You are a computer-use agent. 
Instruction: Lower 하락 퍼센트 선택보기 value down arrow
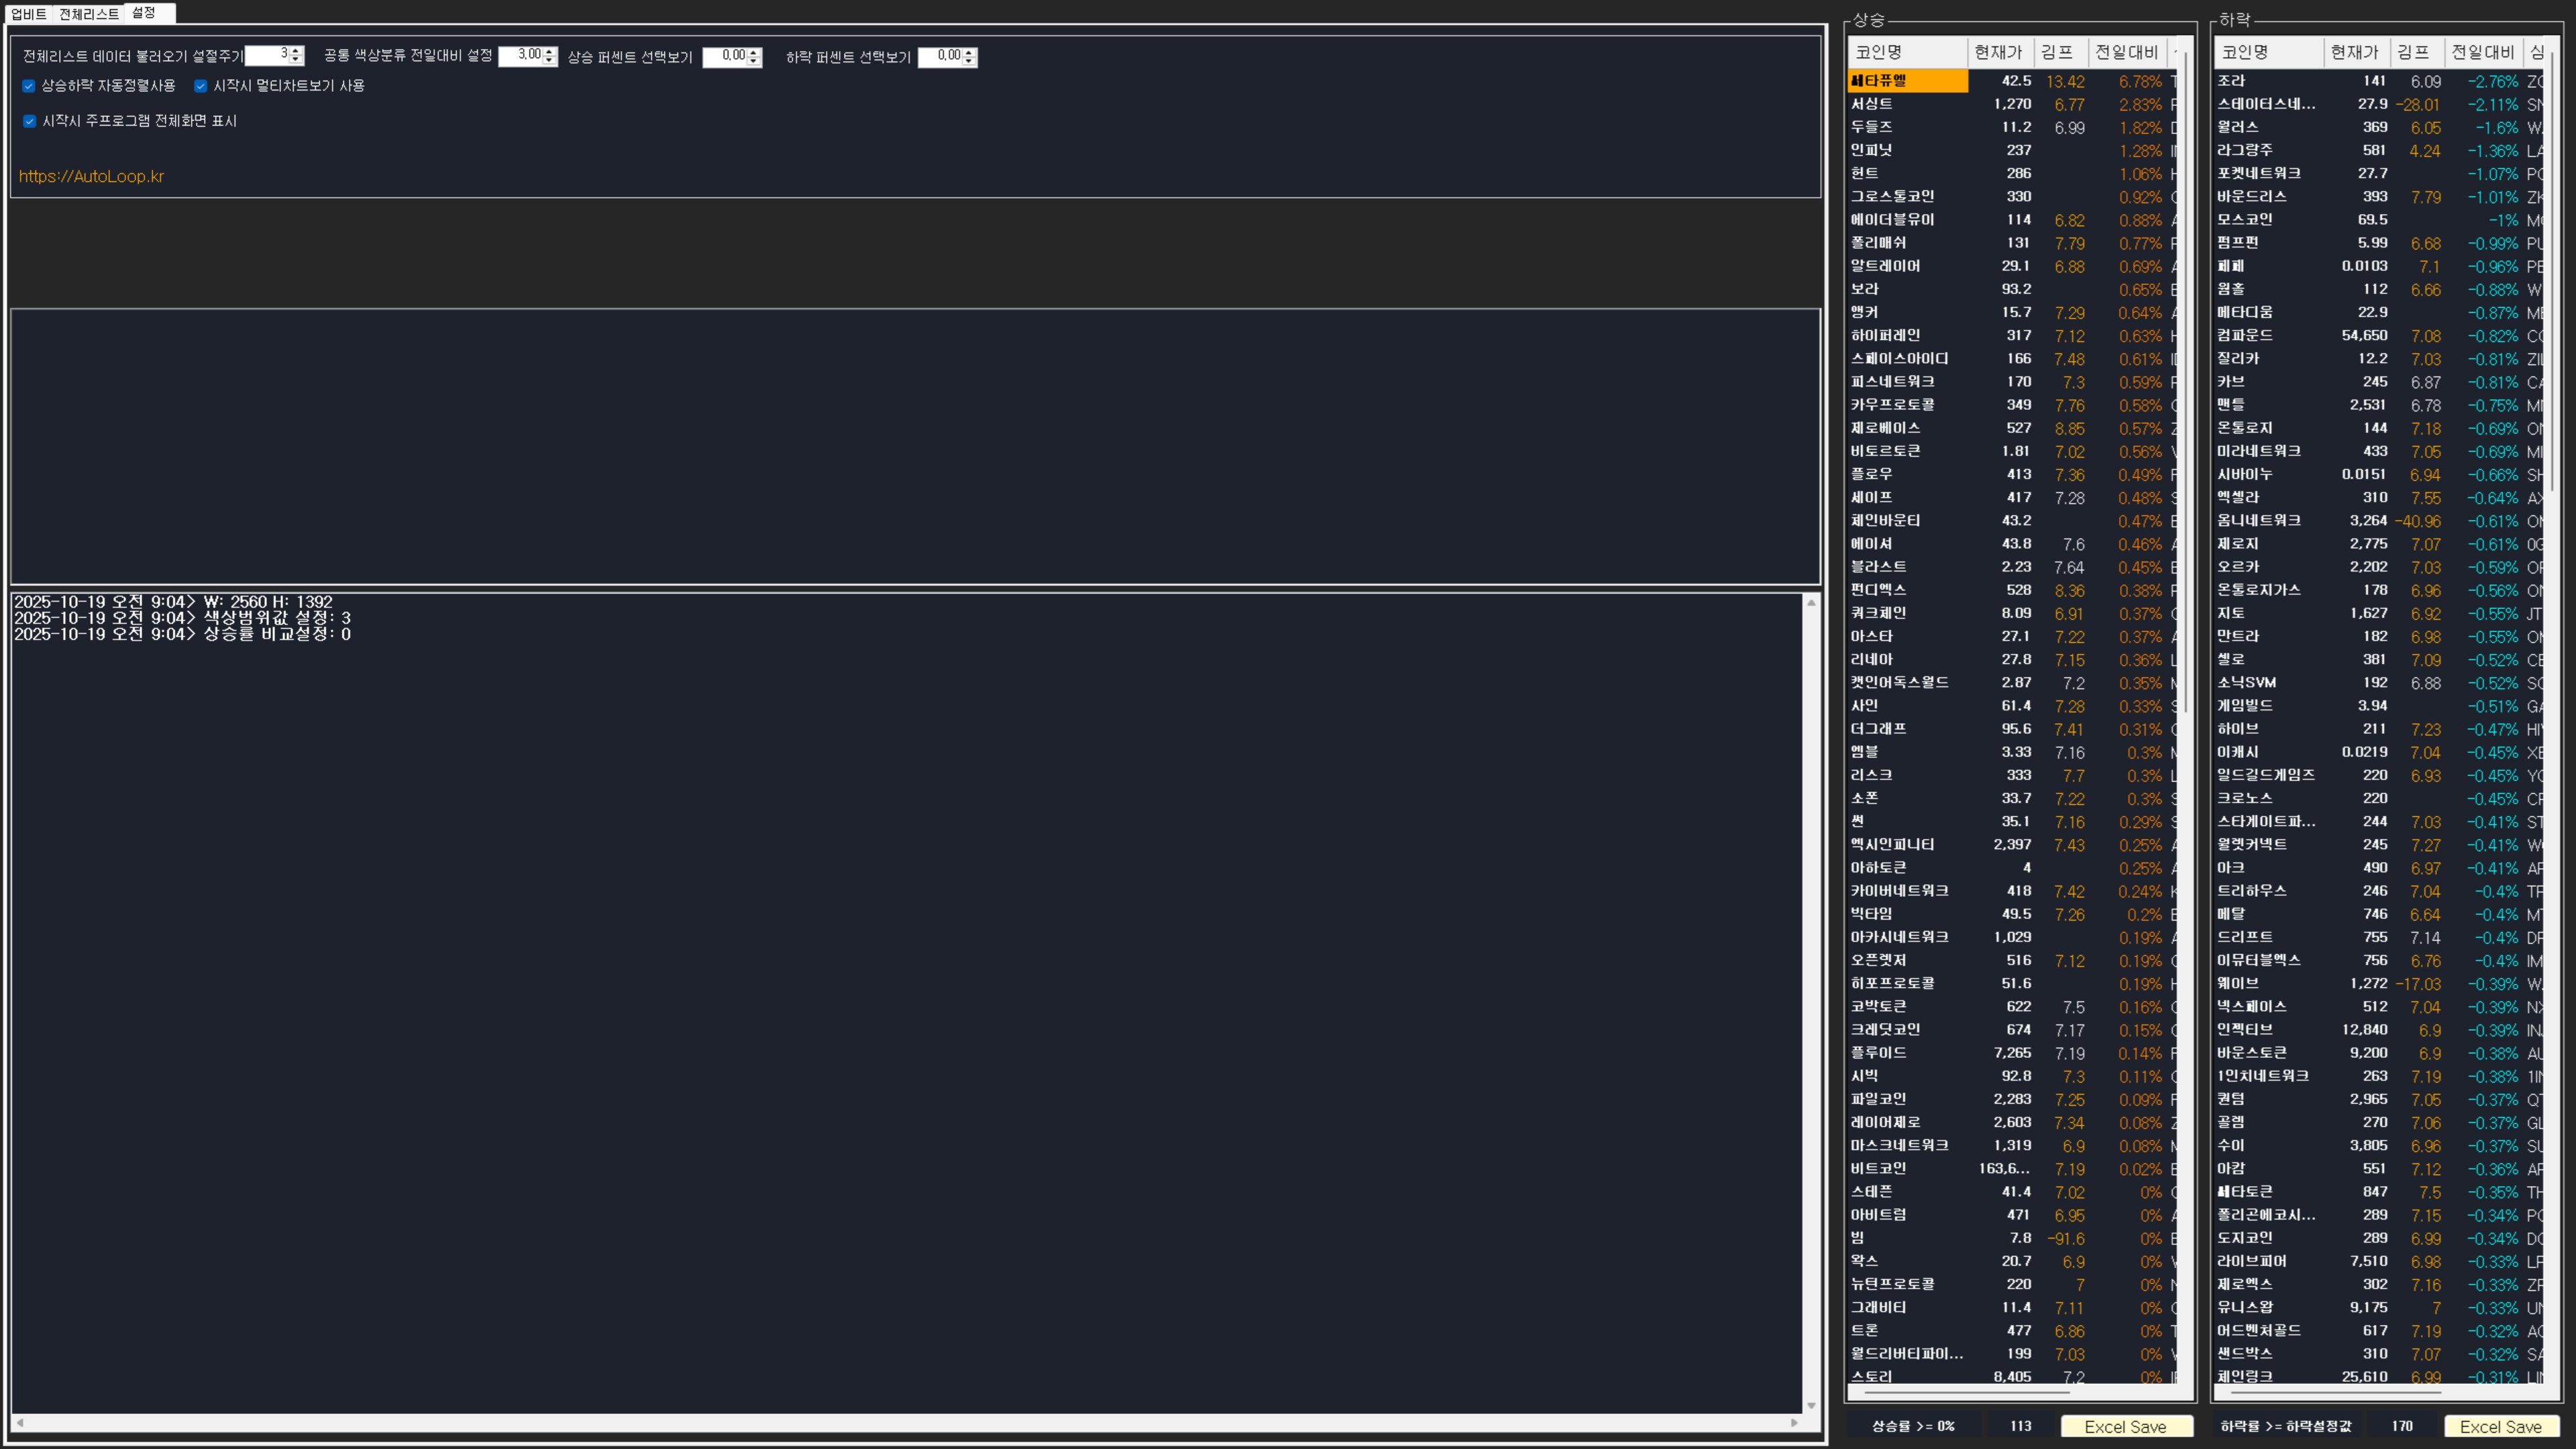pos(969,61)
